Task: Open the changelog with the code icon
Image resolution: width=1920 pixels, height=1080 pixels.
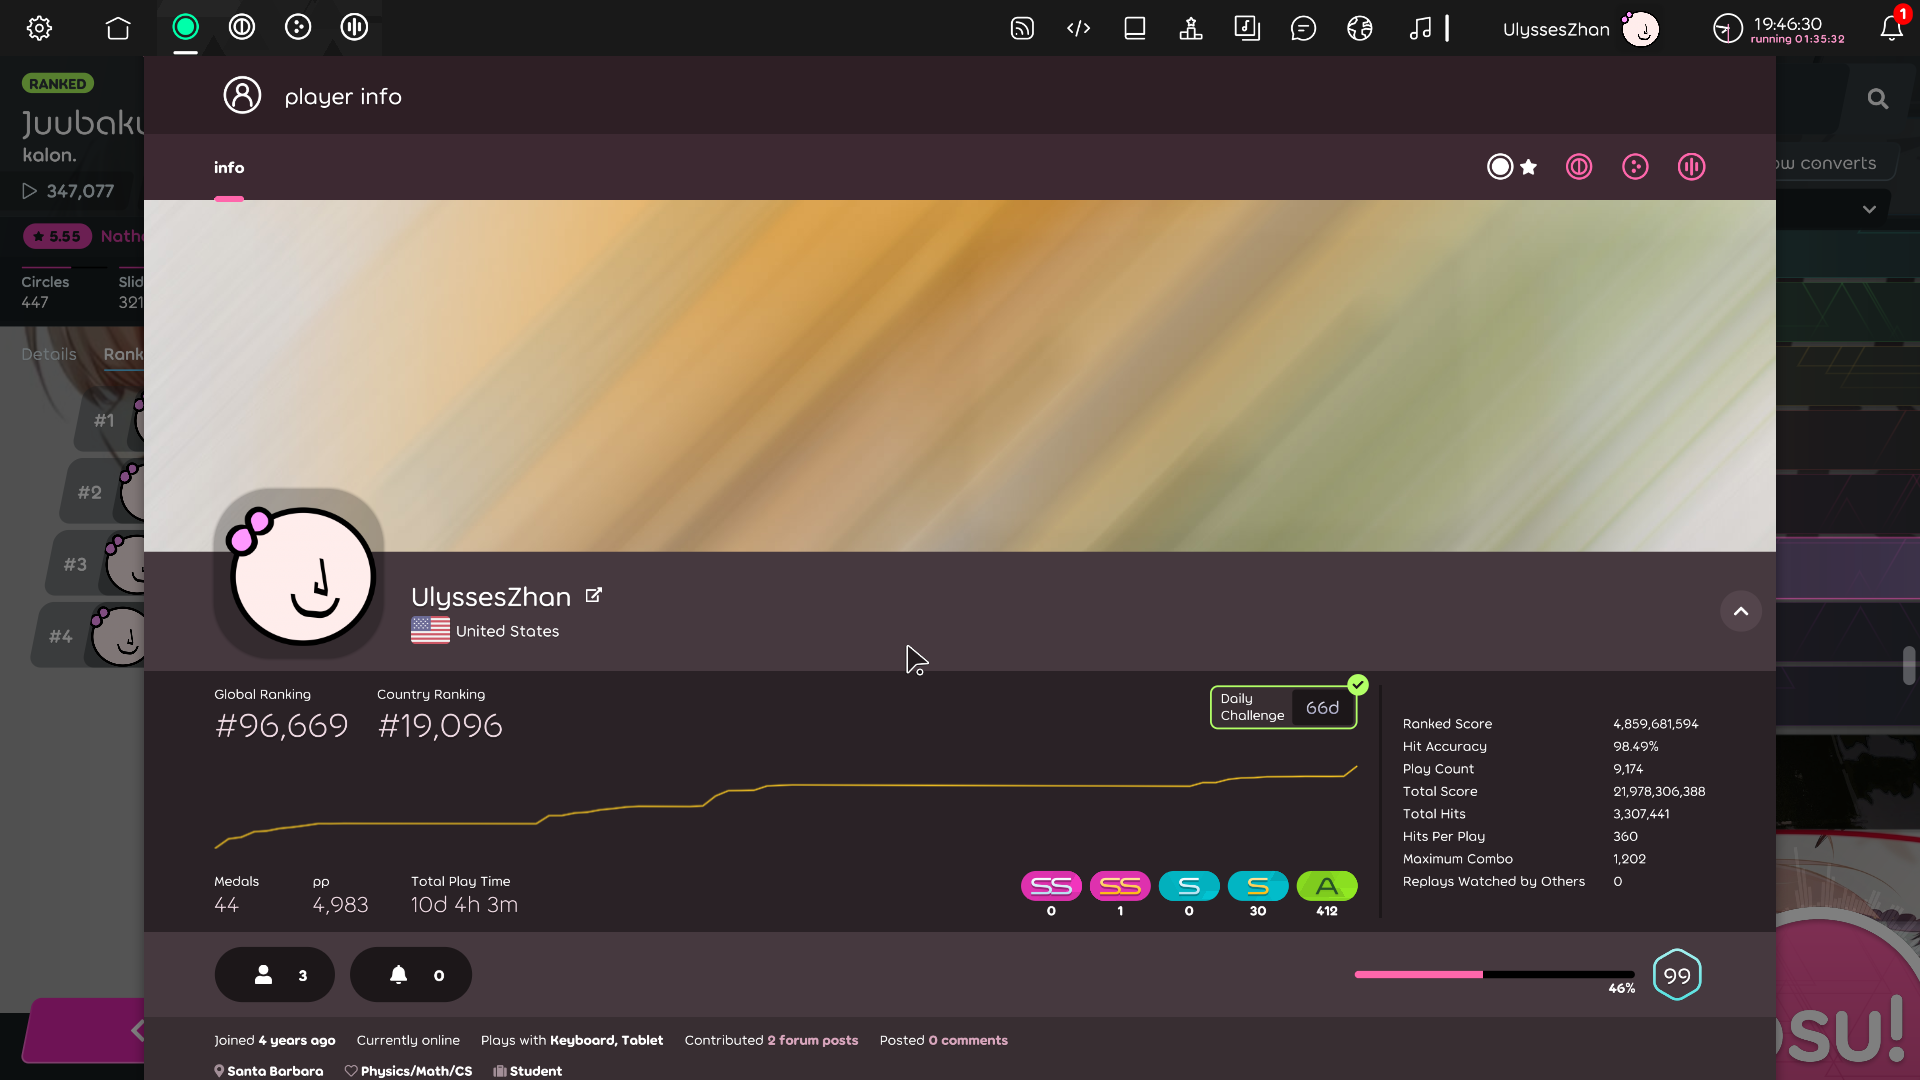Action: point(1079,27)
